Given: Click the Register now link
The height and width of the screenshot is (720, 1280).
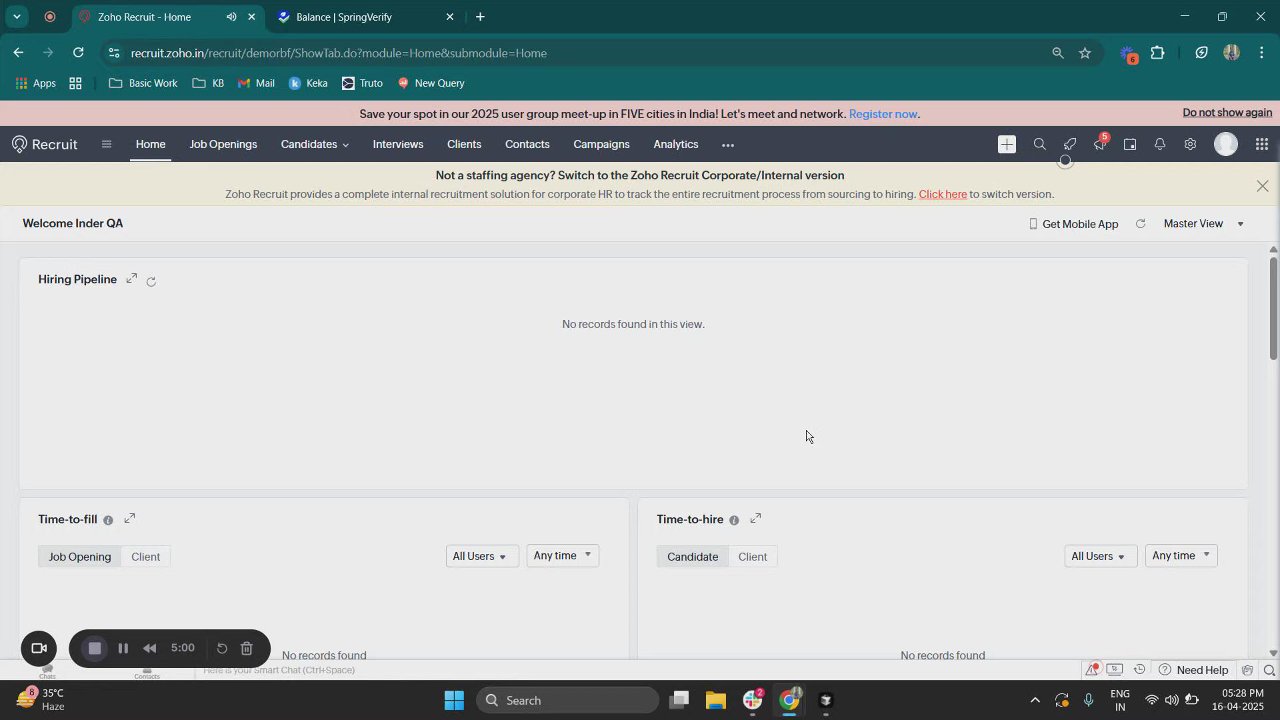Looking at the screenshot, I should coord(883,114).
